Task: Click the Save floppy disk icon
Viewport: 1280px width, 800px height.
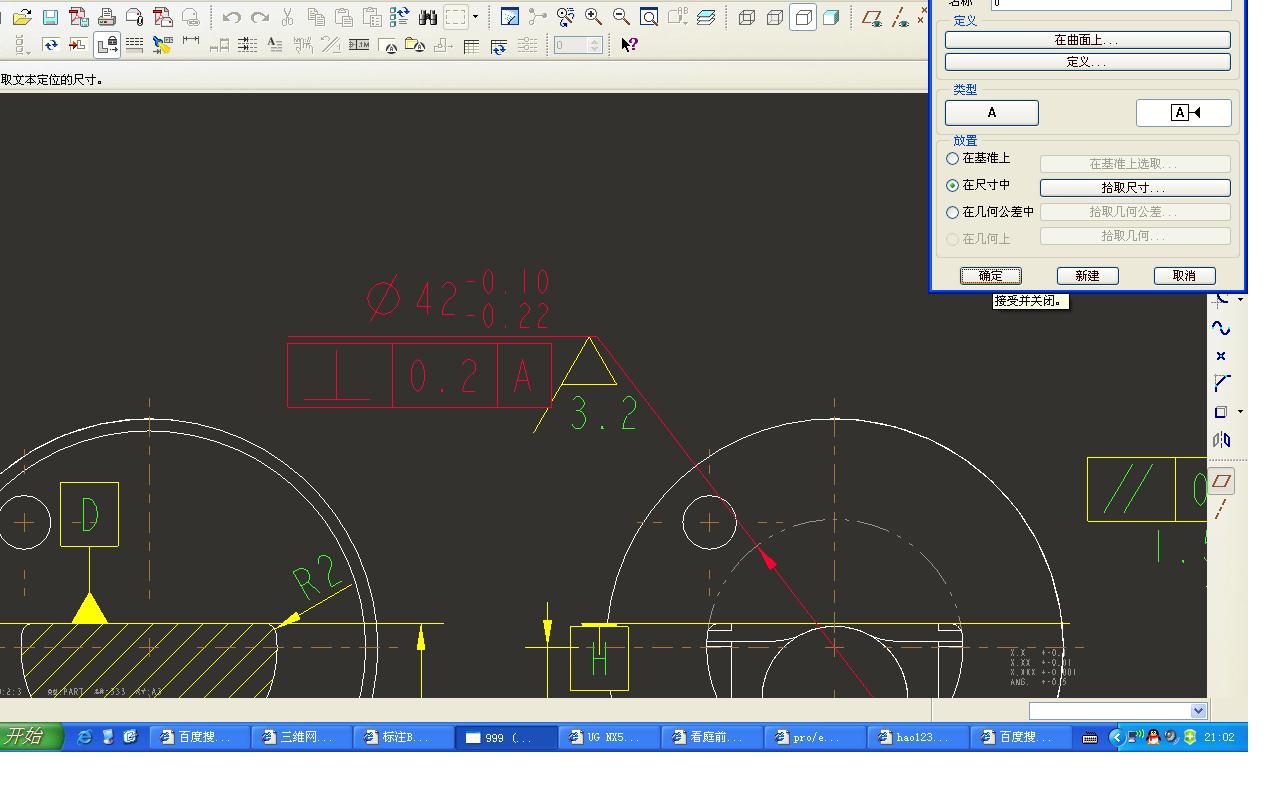Action: point(50,17)
